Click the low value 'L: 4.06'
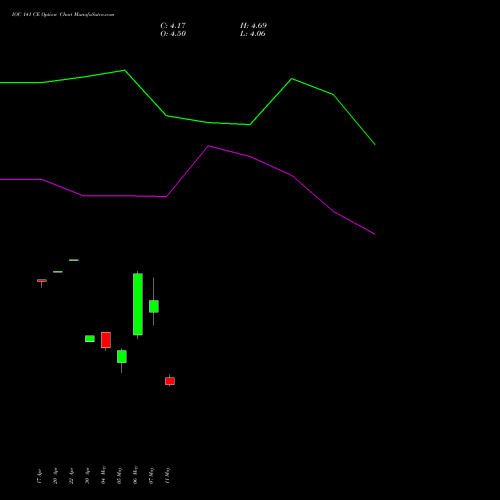This screenshot has height=500, width=500. pyautogui.click(x=253, y=34)
